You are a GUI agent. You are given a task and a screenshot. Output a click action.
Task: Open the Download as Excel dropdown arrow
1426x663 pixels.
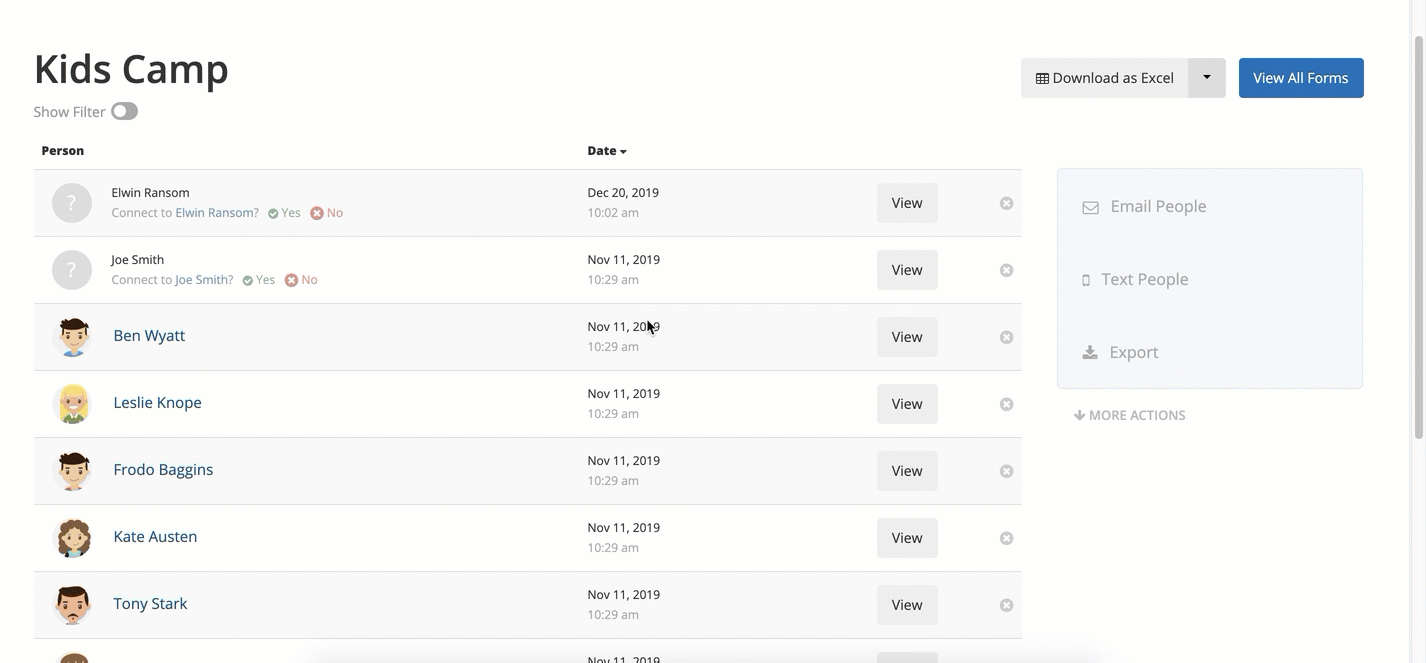pos(1207,78)
